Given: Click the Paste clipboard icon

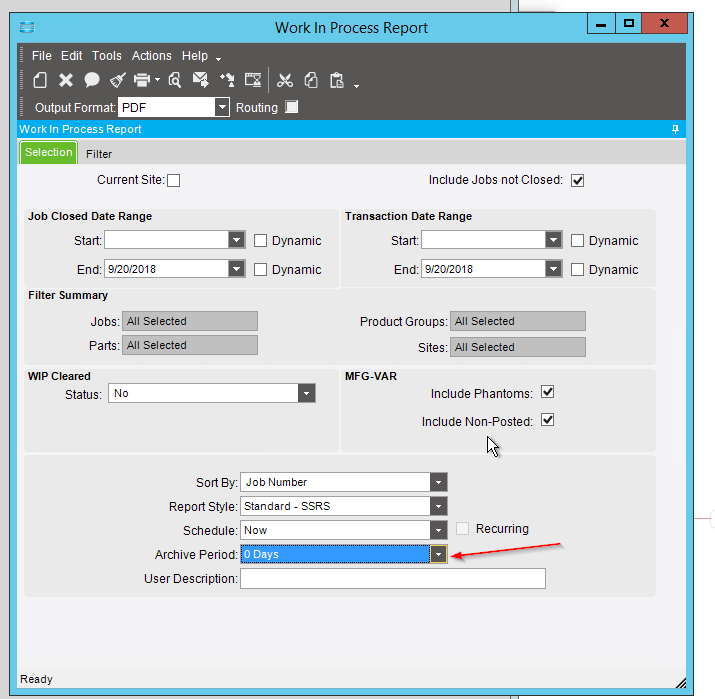Looking at the screenshot, I should (337, 80).
